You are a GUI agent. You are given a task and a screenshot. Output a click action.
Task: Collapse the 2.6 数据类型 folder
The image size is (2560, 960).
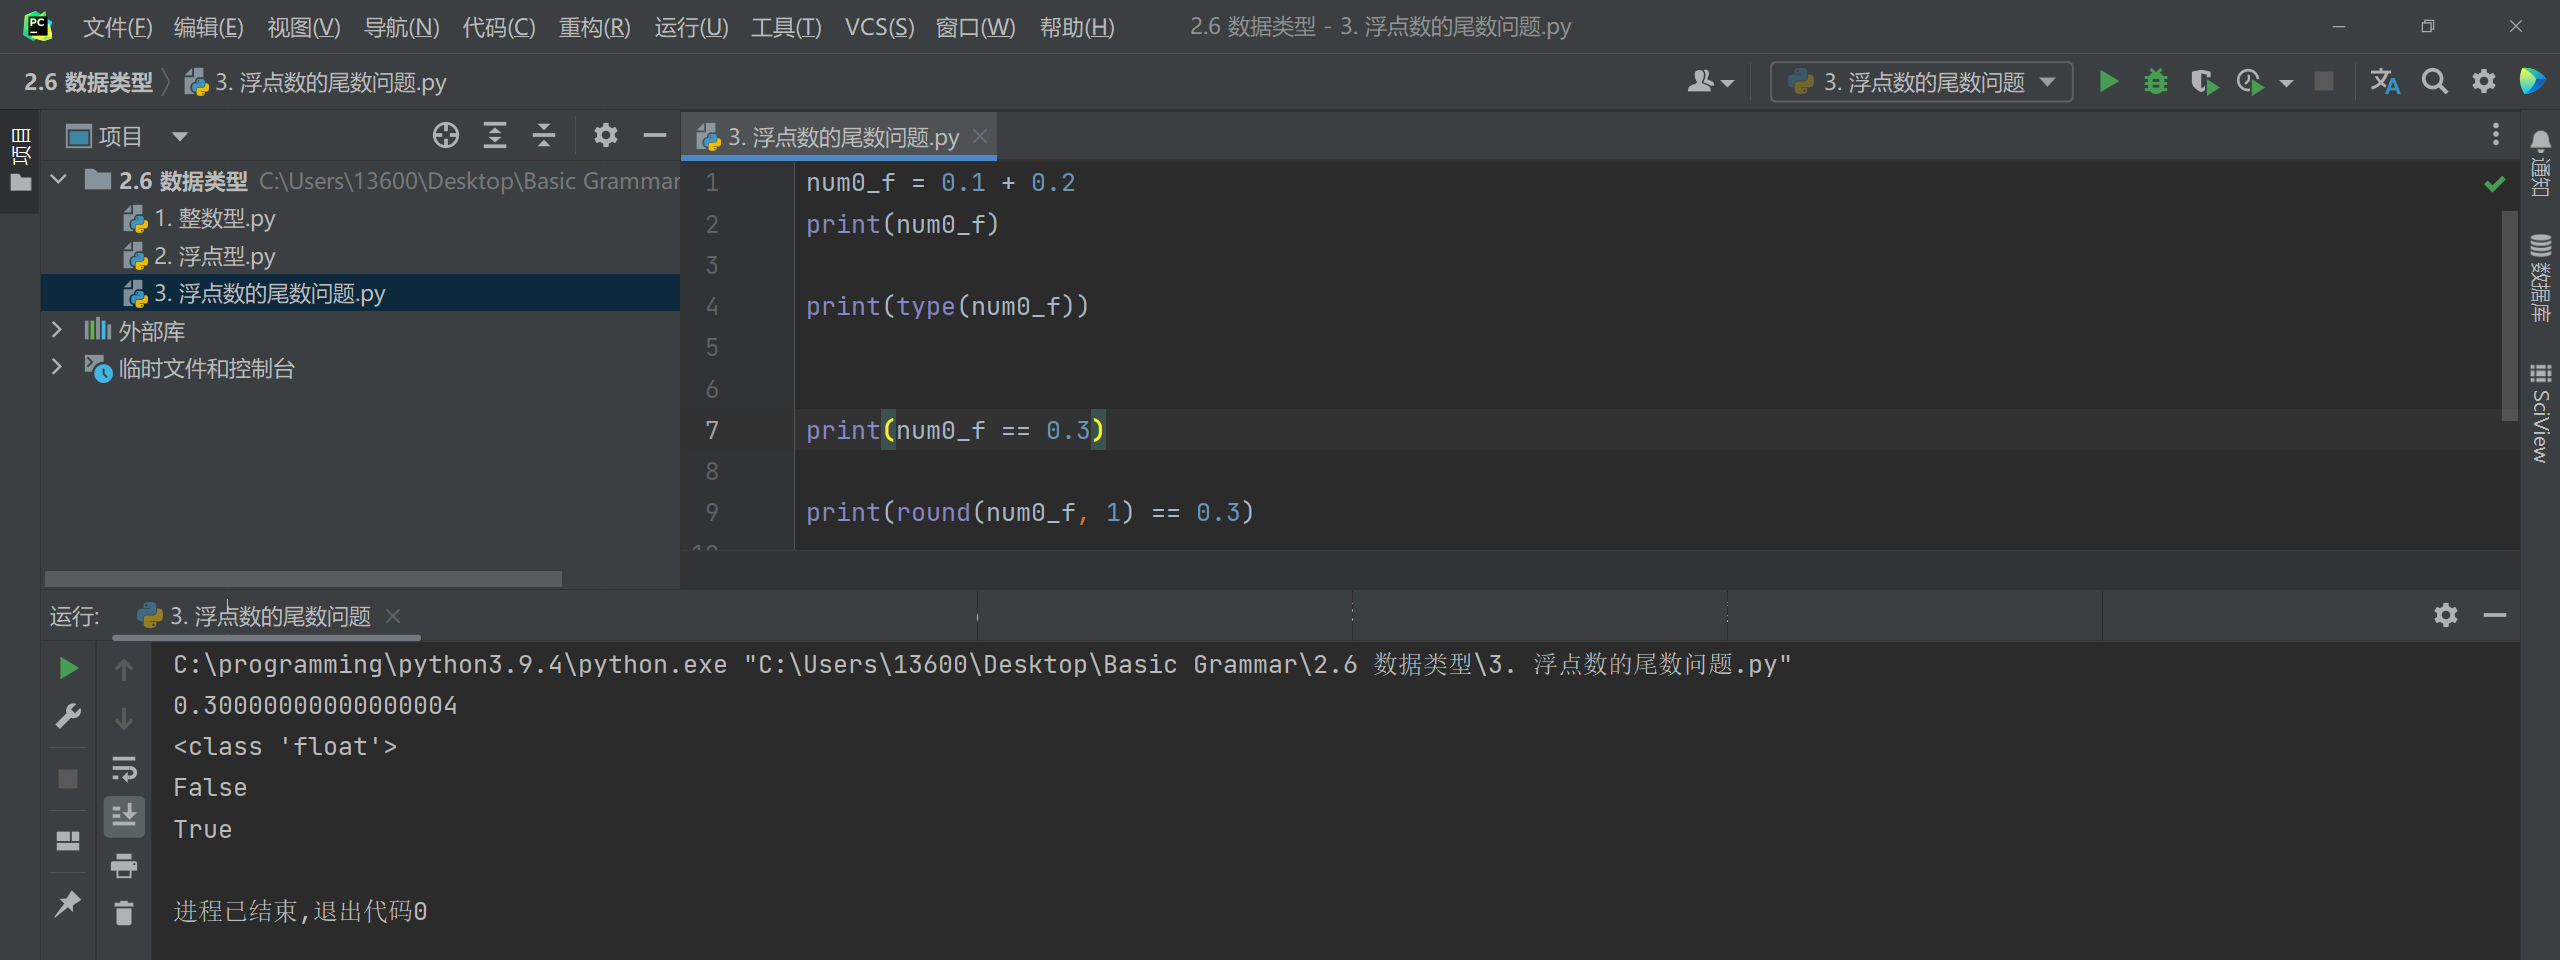(x=59, y=180)
